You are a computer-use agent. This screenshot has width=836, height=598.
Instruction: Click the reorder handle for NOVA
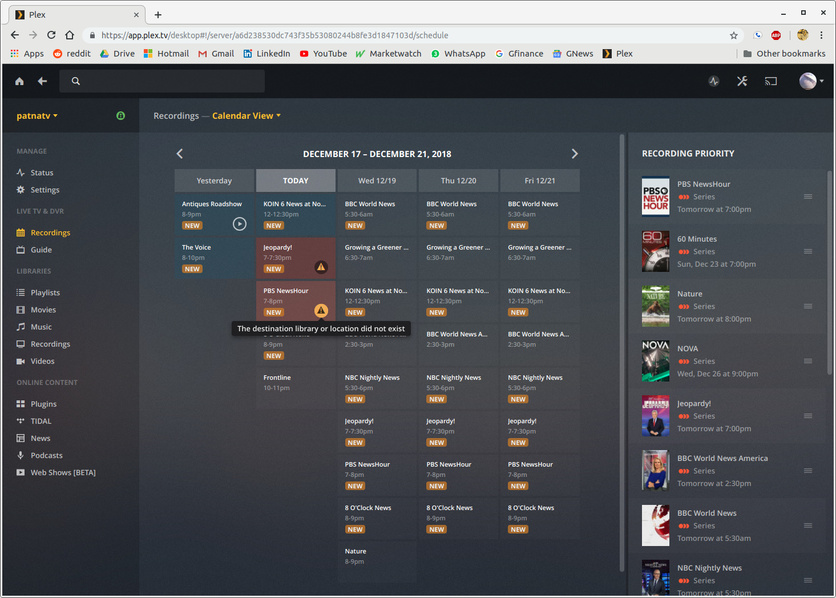point(808,361)
